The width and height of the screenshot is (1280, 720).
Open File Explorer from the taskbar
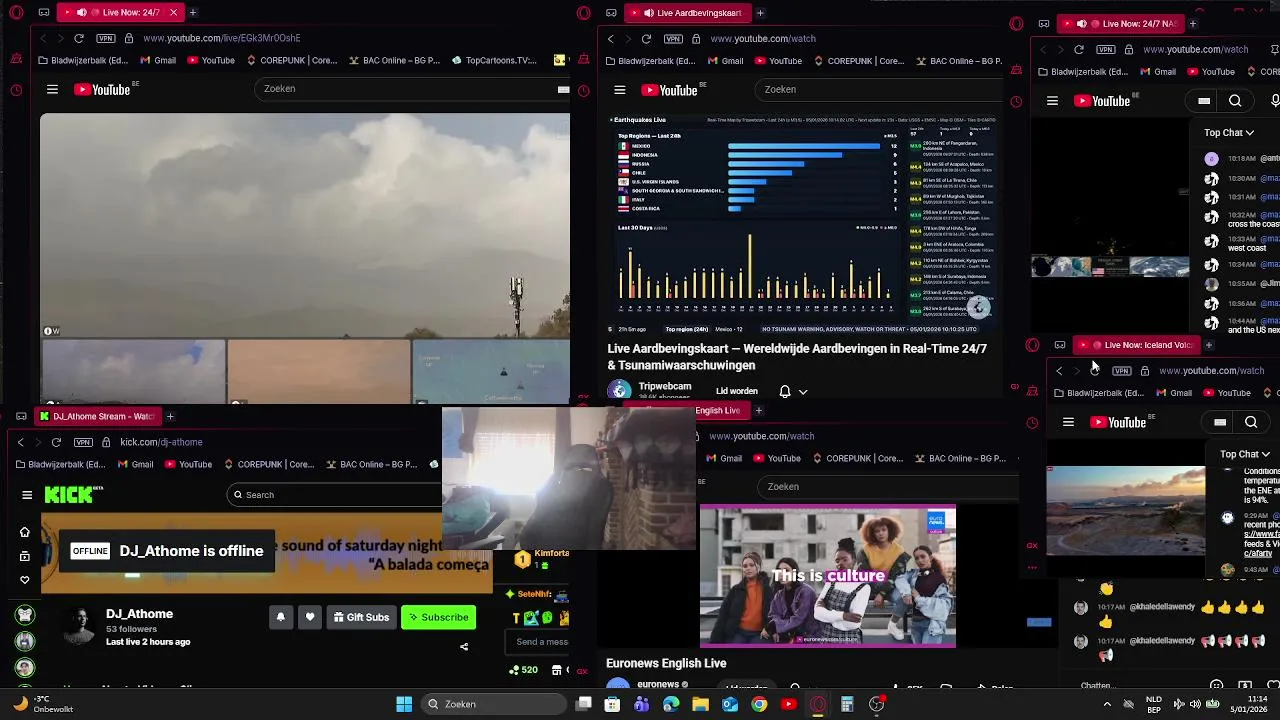(x=701, y=704)
